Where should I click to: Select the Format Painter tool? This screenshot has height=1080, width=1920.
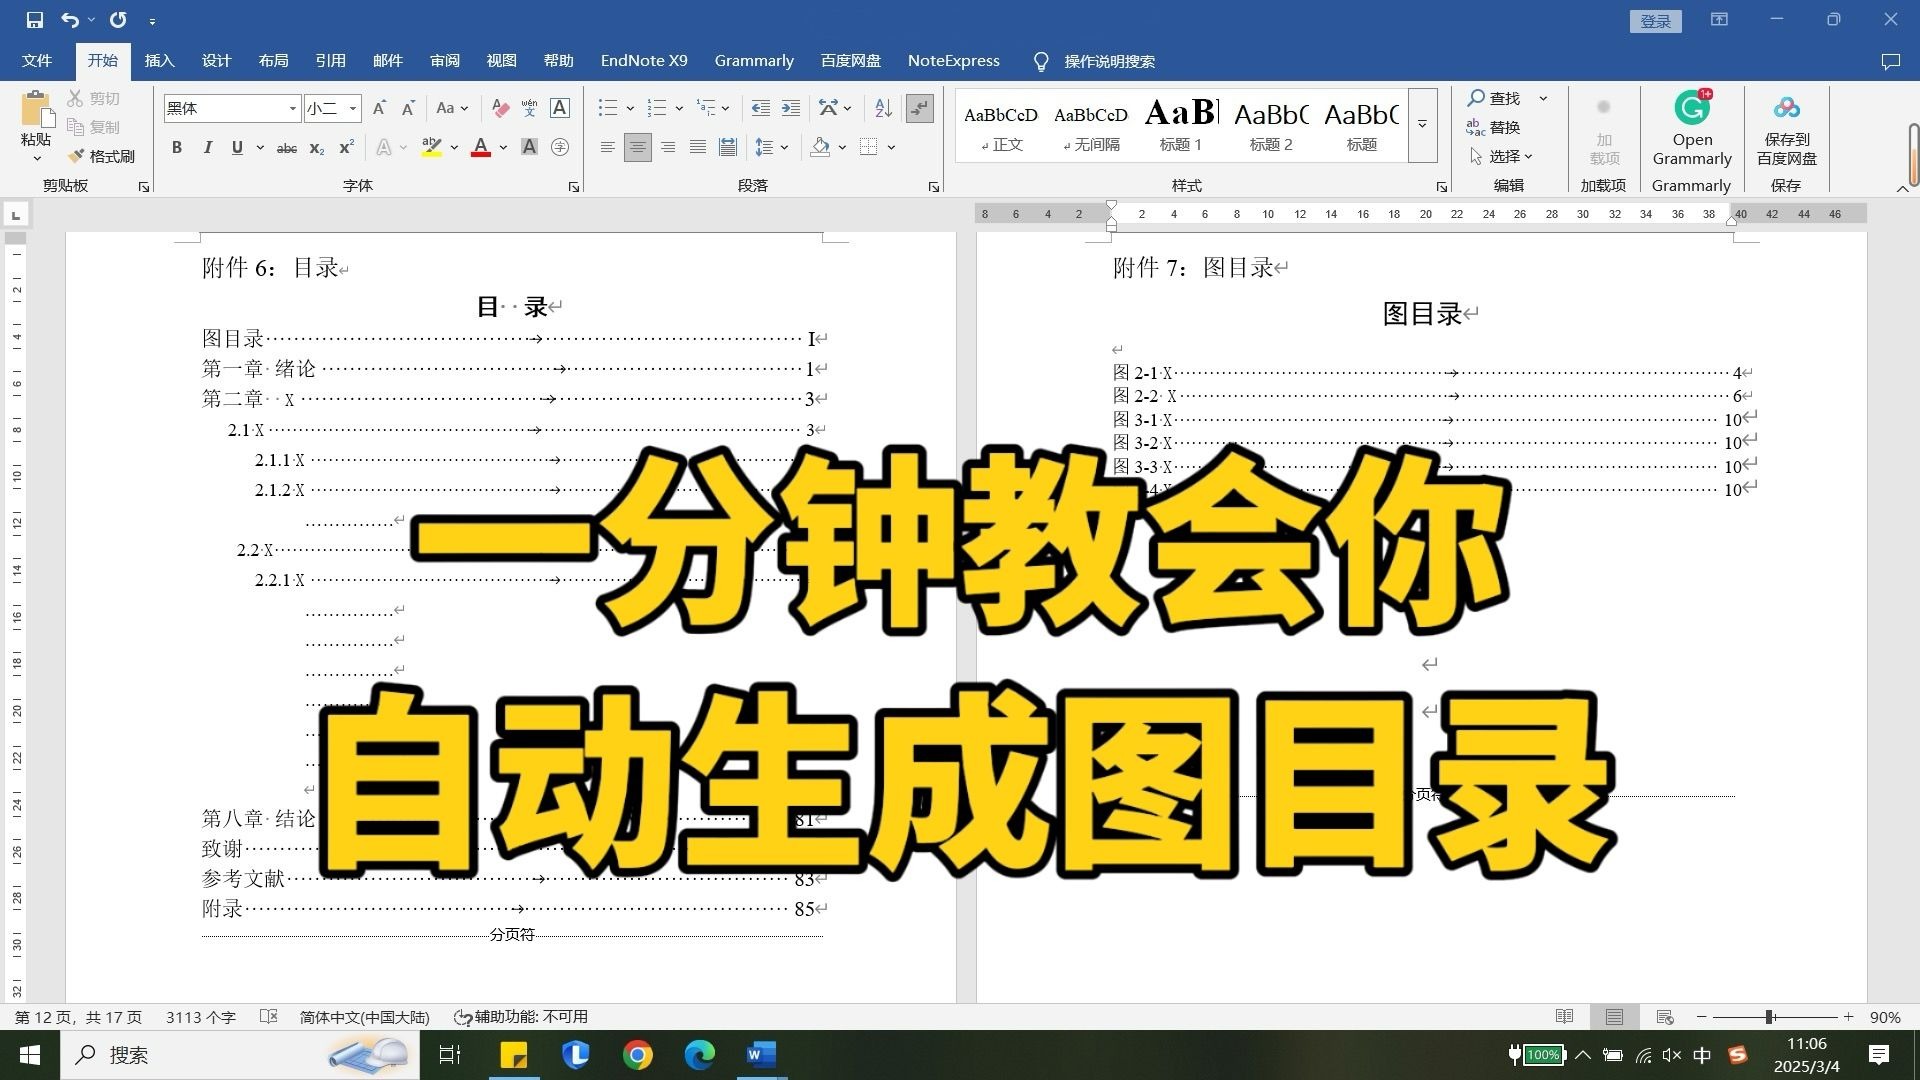click(103, 156)
